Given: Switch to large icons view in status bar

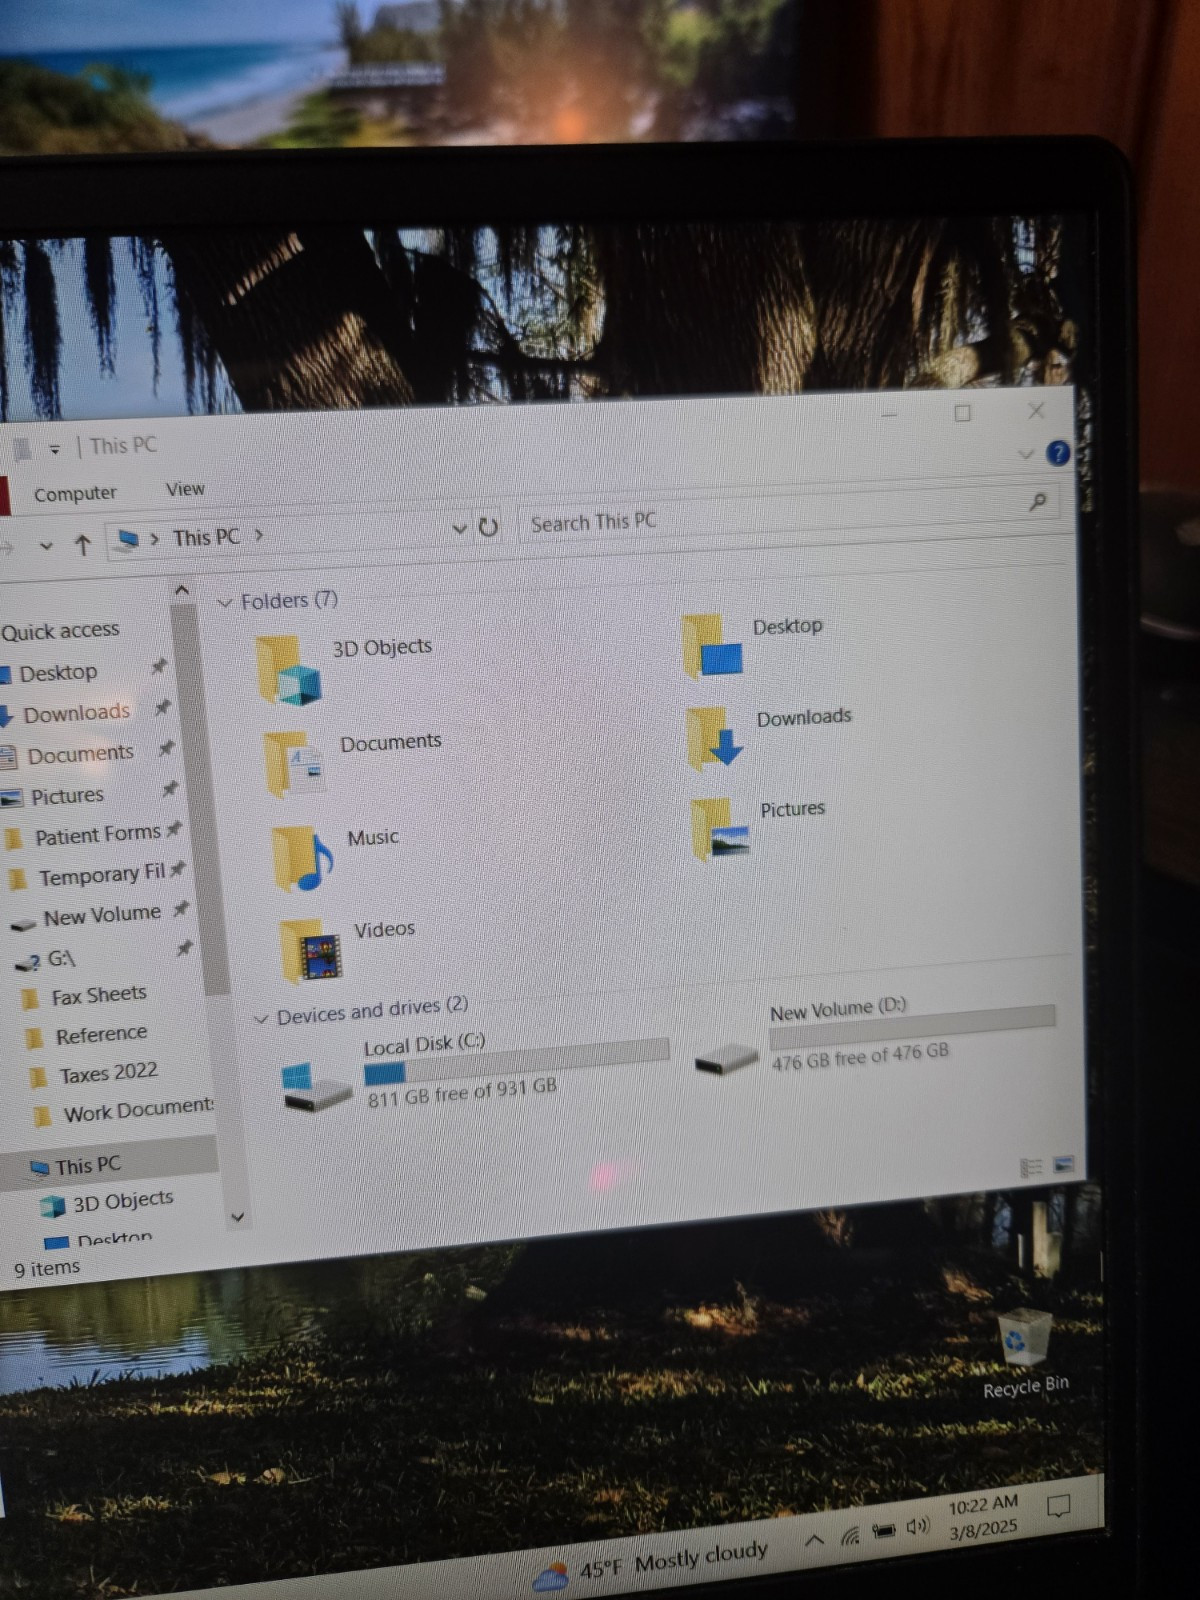Looking at the screenshot, I should pos(1063,1164).
